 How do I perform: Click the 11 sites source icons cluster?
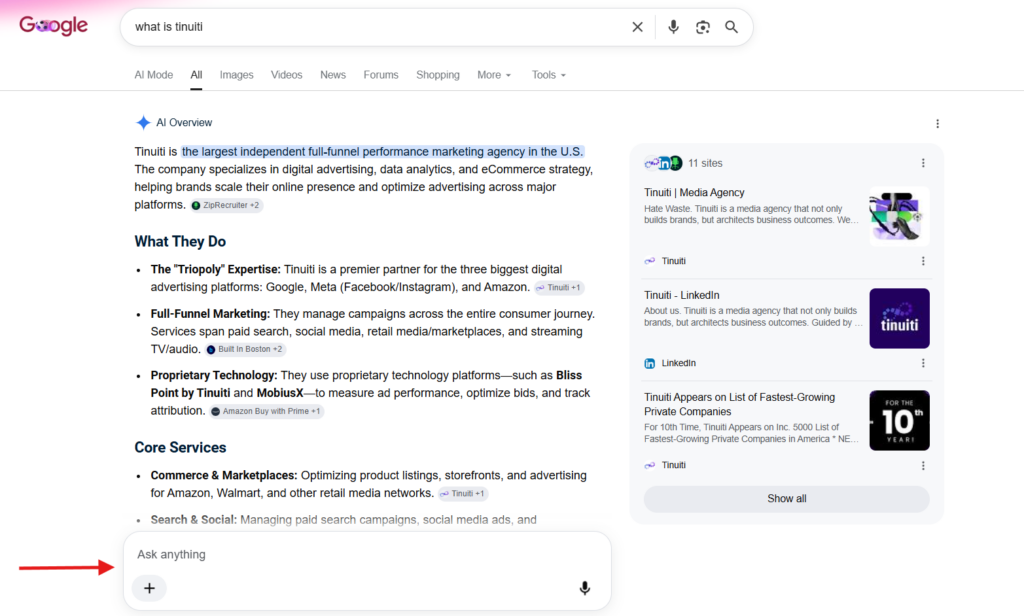coord(663,163)
